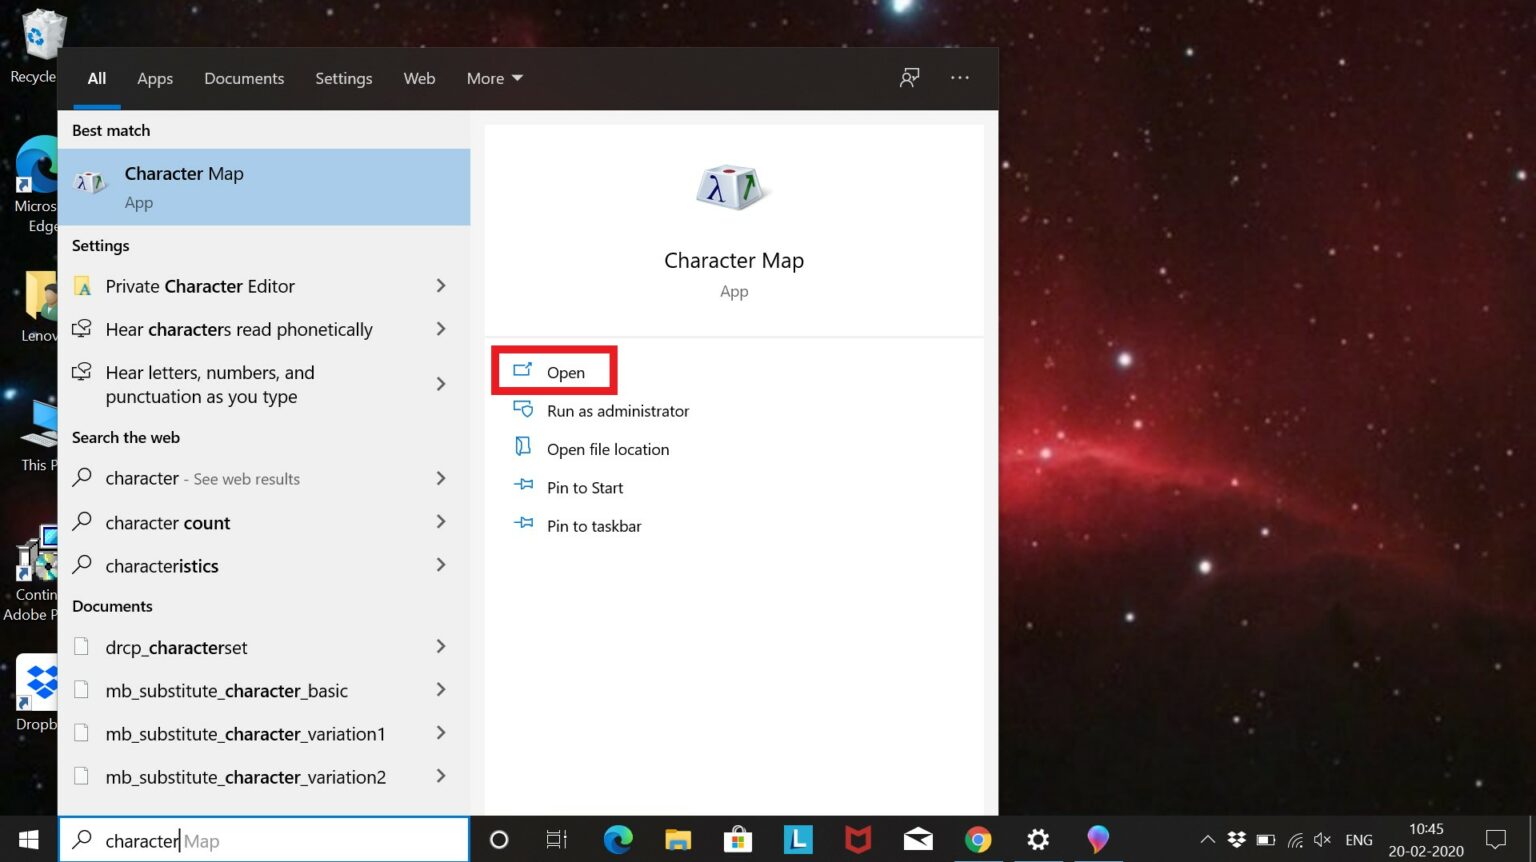This screenshot has height=862, width=1536.
Task: Click the Run as administrator shield icon
Action: [523, 409]
